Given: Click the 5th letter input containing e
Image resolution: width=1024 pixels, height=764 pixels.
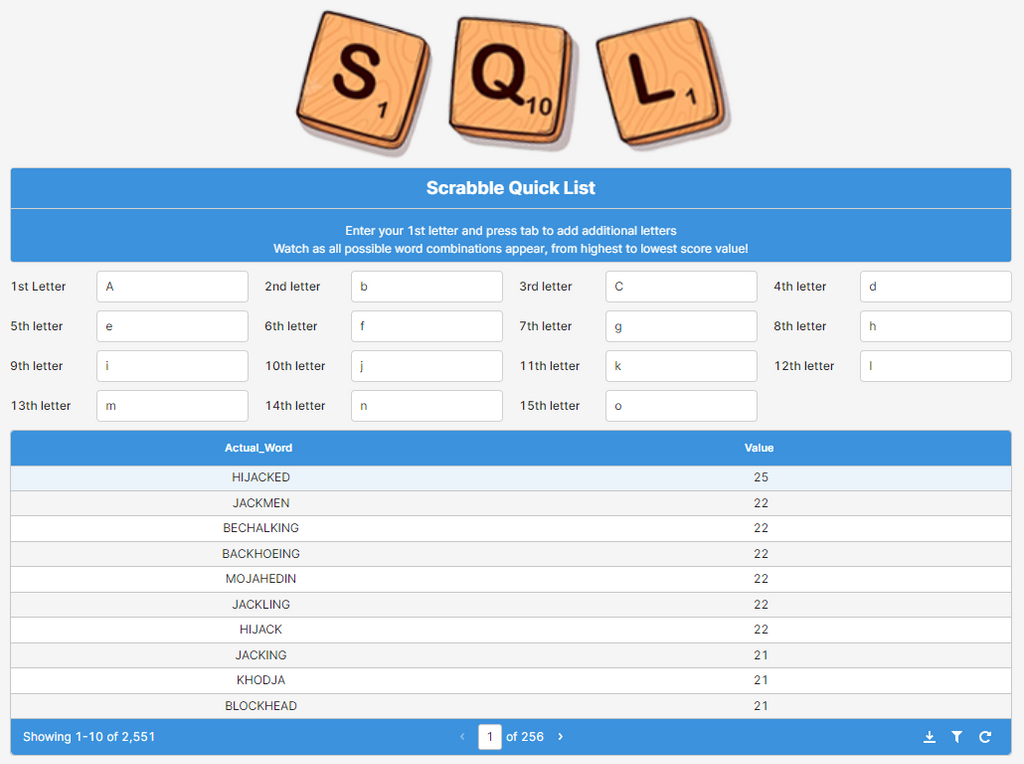Looking at the screenshot, I should pos(172,326).
